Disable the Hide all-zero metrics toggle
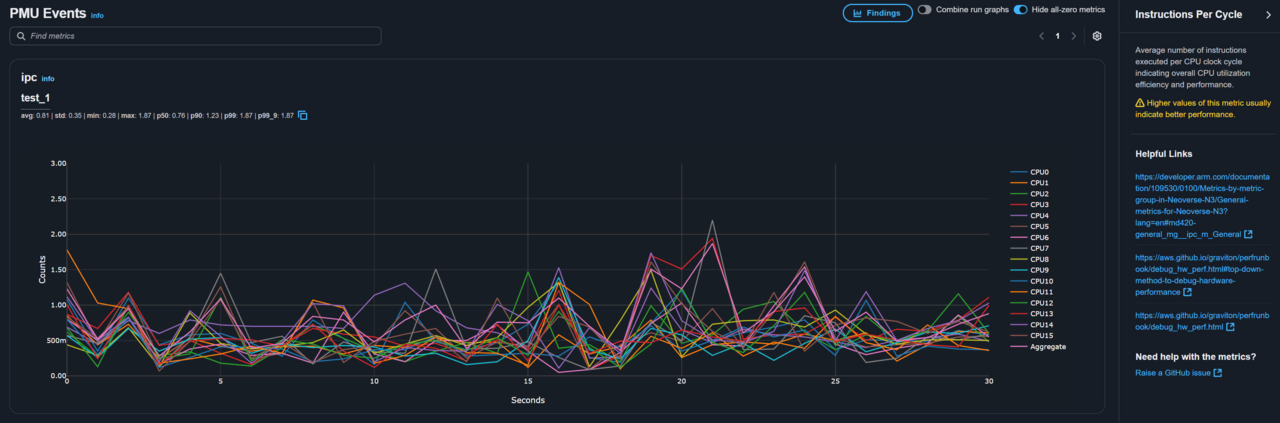1280x423 pixels. pyautogui.click(x=1020, y=10)
